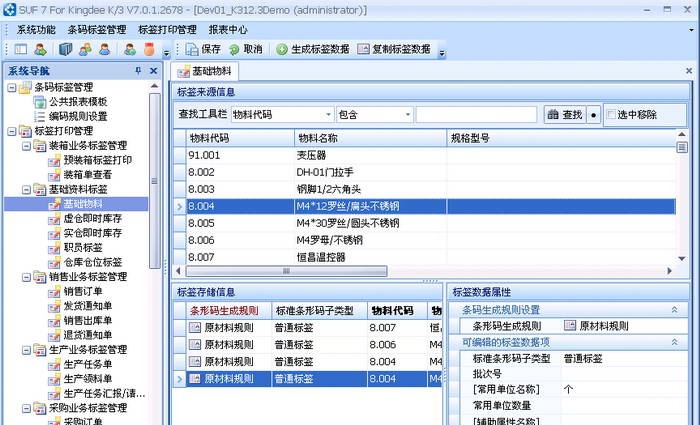Click the search text input field
Screen dimensions: 700x425
pyautogui.click(x=476, y=115)
